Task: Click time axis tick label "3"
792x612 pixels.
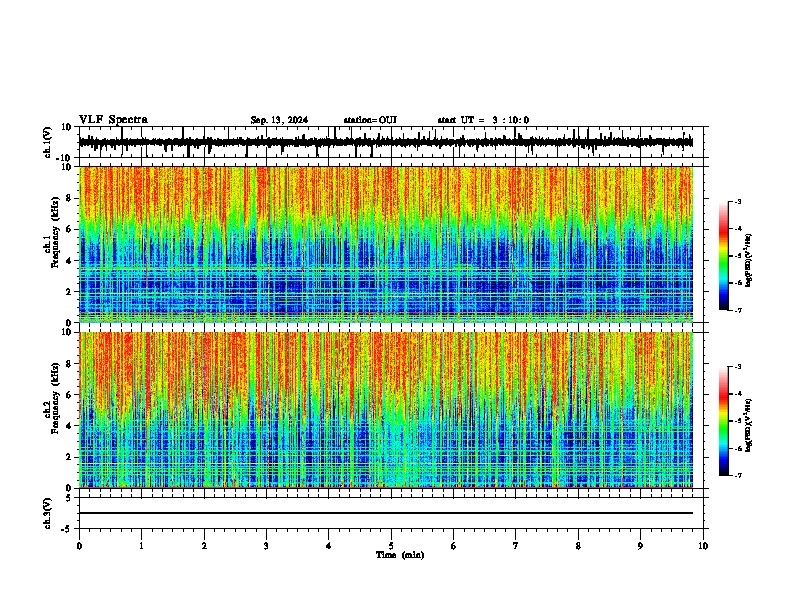Action: [266, 546]
